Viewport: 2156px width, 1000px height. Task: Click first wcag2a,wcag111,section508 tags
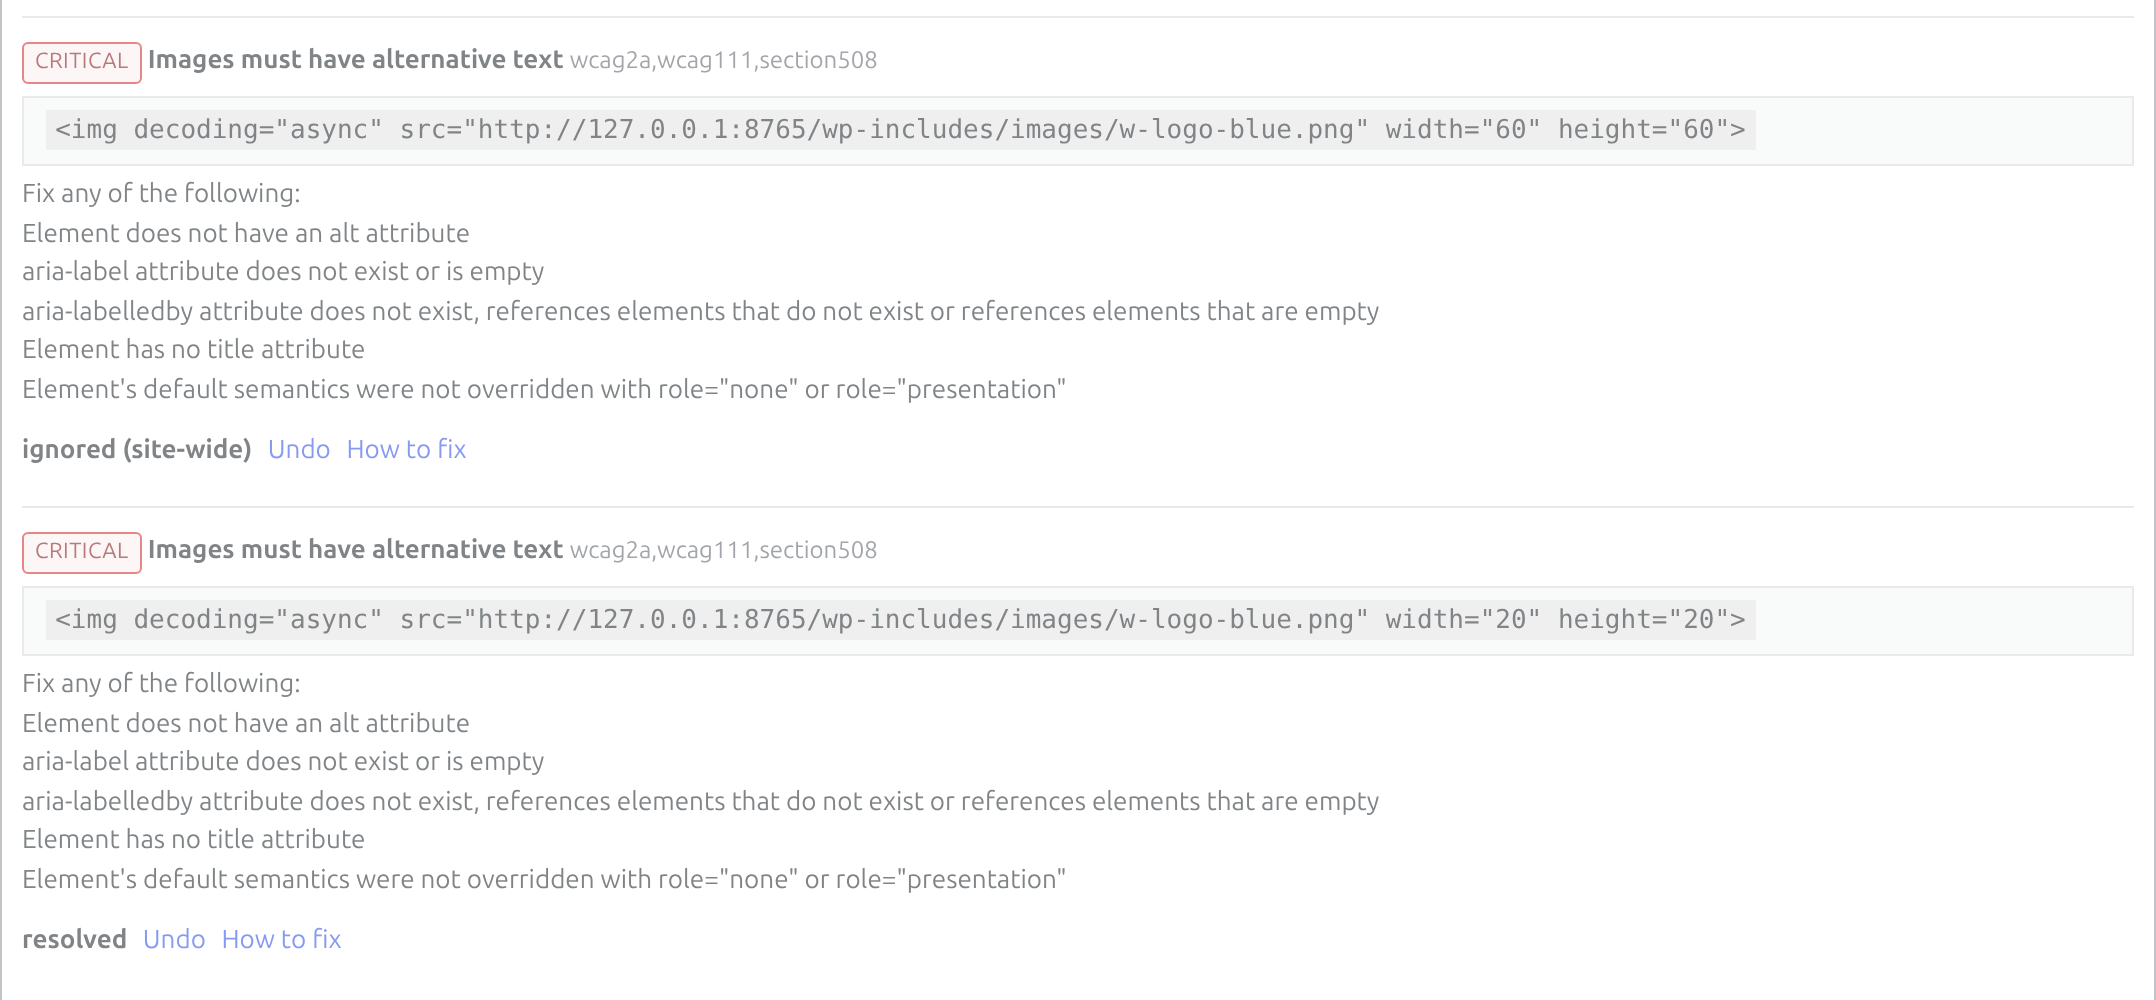pos(723,61)
